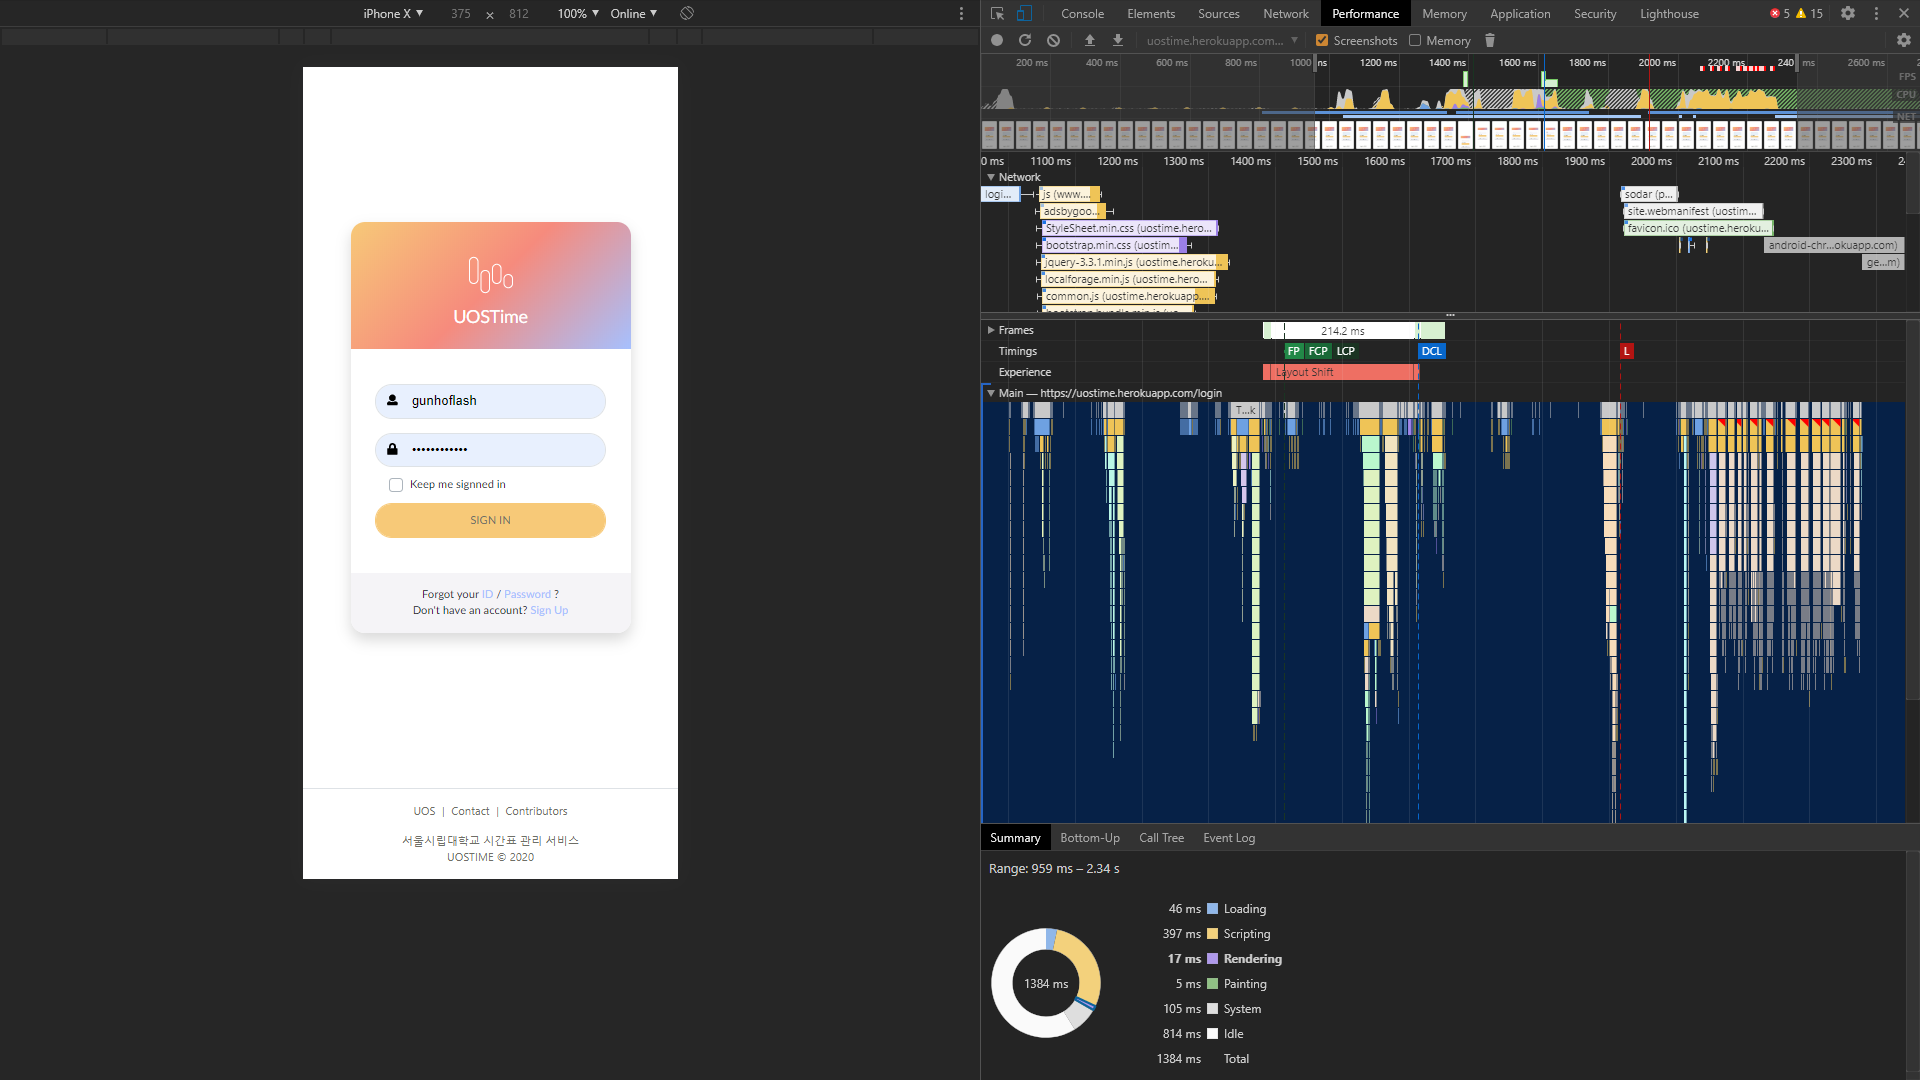Click the save profile download icon
The image size is (1920, 1080).
point(1118,40)
